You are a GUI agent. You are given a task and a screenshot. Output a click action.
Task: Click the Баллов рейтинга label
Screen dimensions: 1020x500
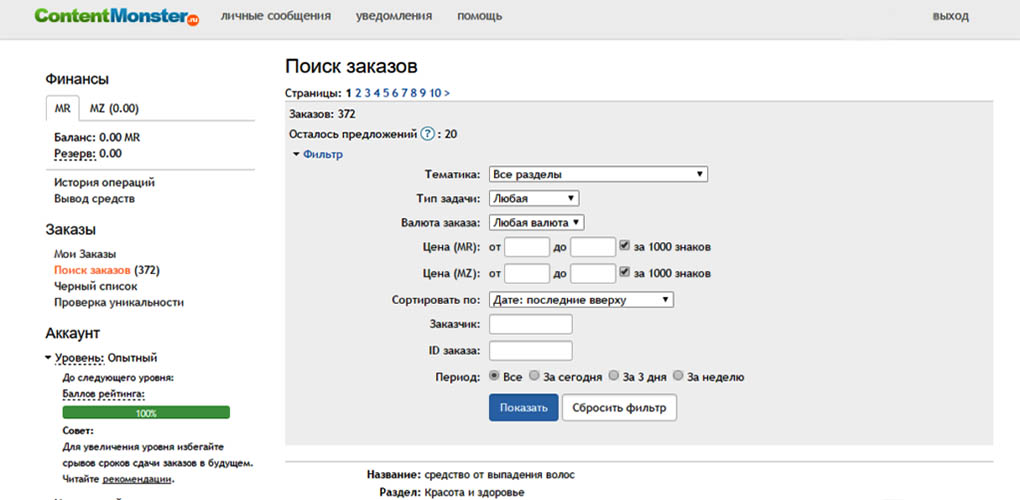tap(103, 393)
